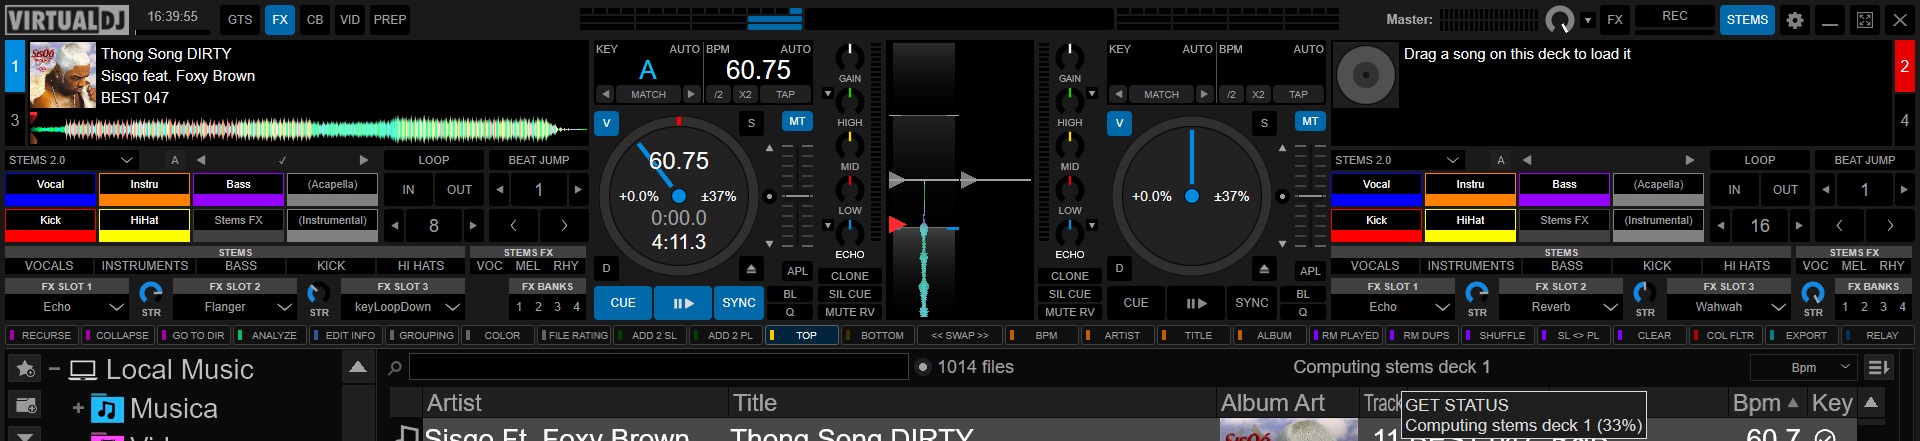Click the deck 1 pitch fader

[797, 196]
